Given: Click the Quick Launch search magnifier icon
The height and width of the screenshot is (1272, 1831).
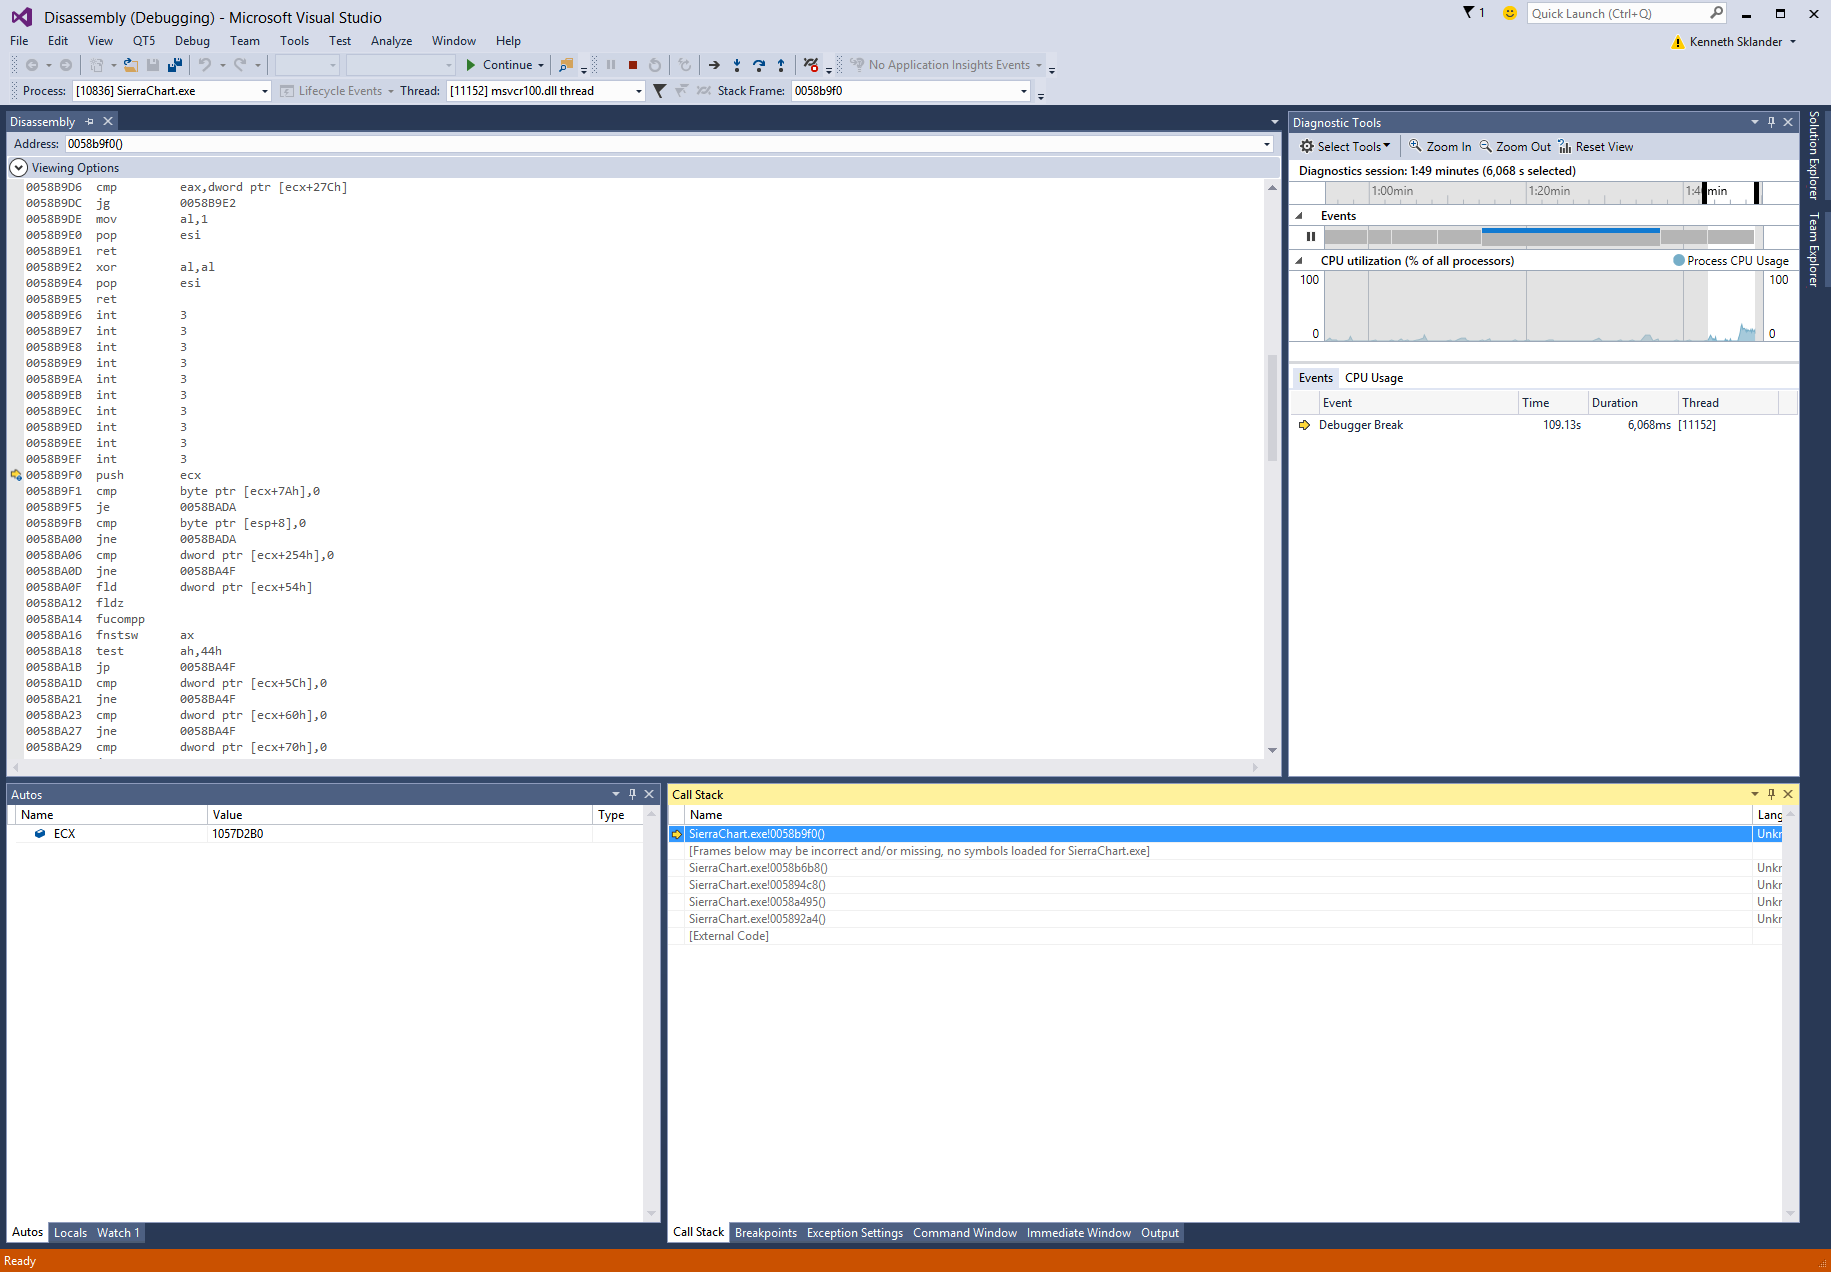Looking at the screenshot, I should (1717, 13).
